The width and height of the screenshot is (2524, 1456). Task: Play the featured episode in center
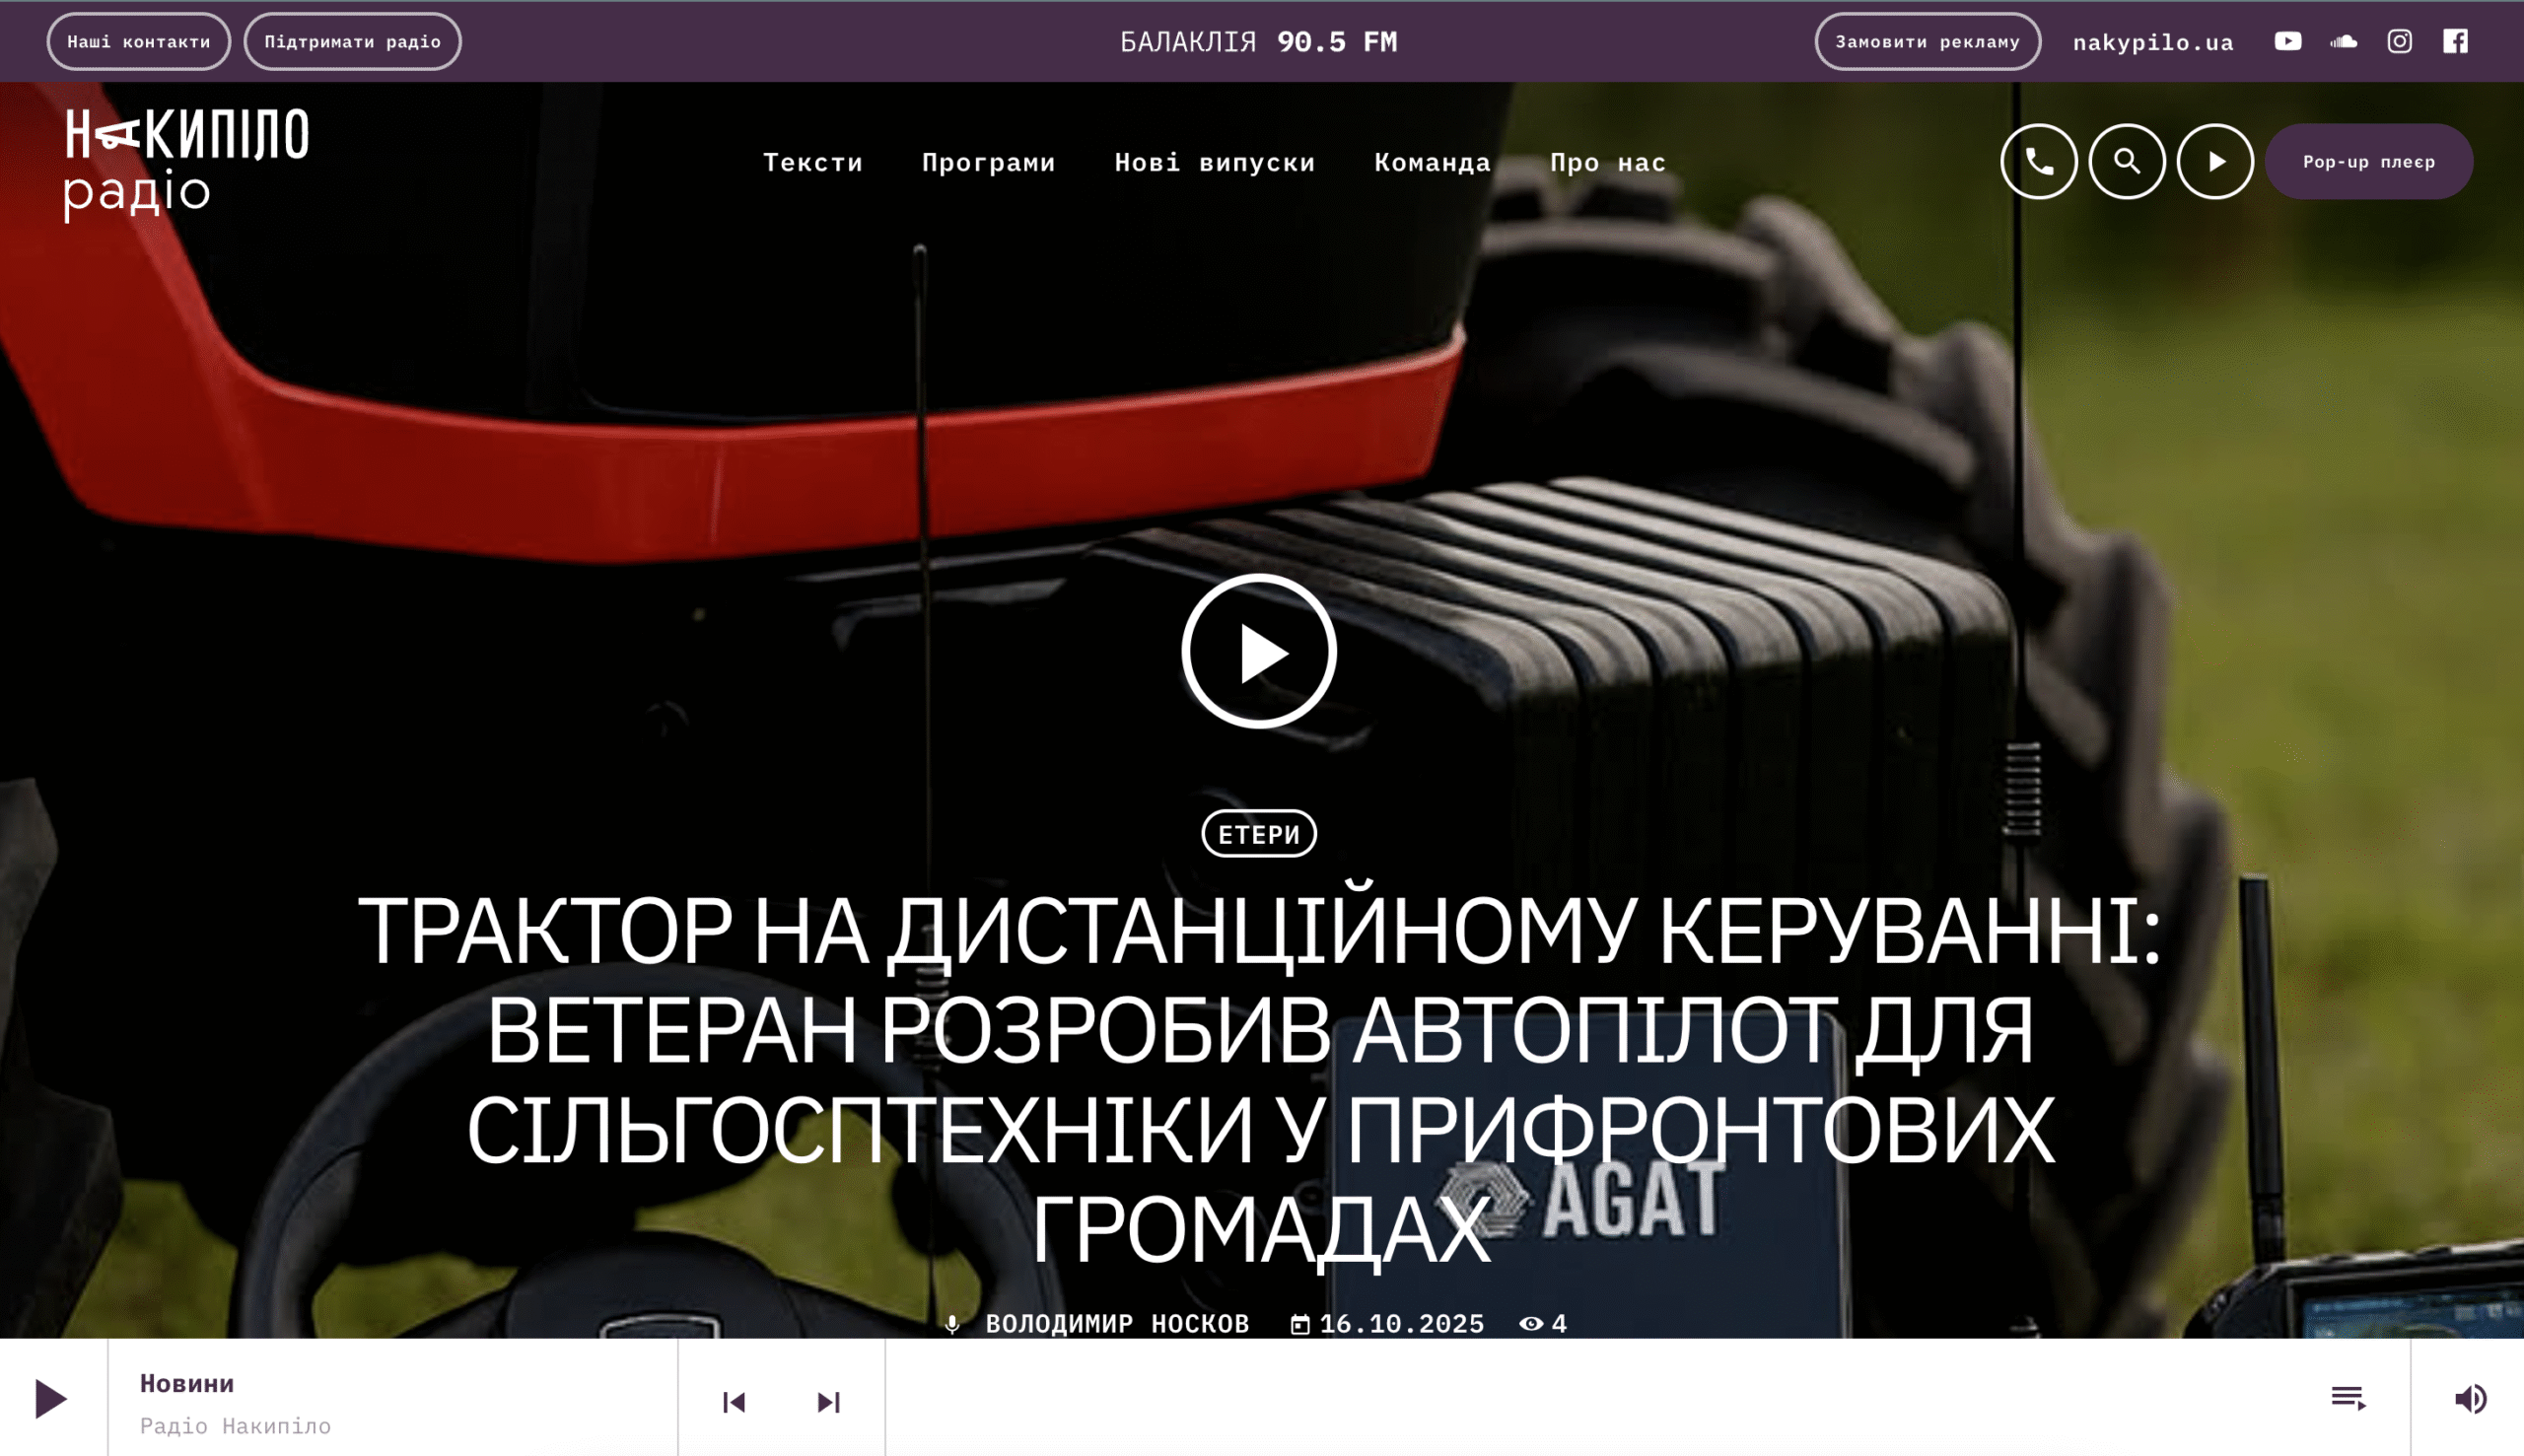click(x=1259, y=652)
